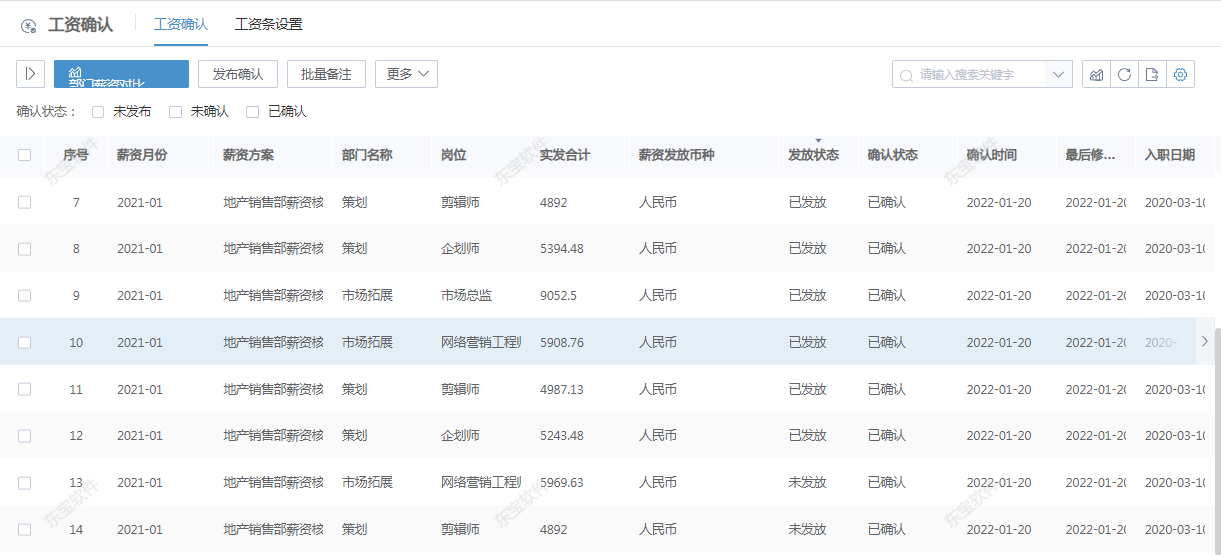Click the expand sidebar panel icon
Viewport: 1221px width, 555px height.
(30, 74)
